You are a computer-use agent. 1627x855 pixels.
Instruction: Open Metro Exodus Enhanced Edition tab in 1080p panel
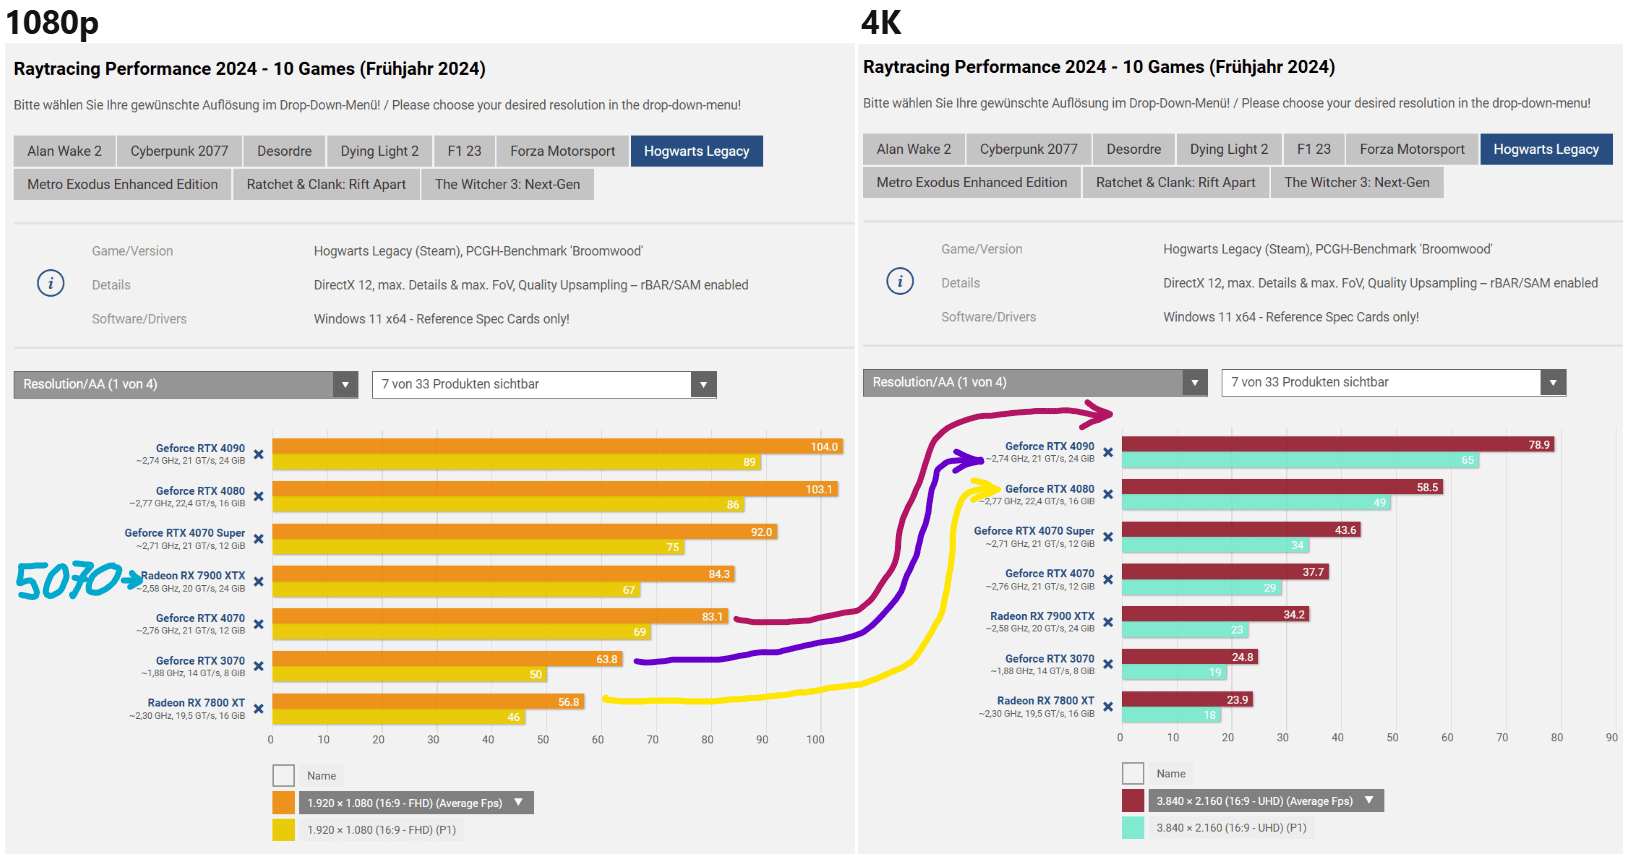(x=123, y=185)
